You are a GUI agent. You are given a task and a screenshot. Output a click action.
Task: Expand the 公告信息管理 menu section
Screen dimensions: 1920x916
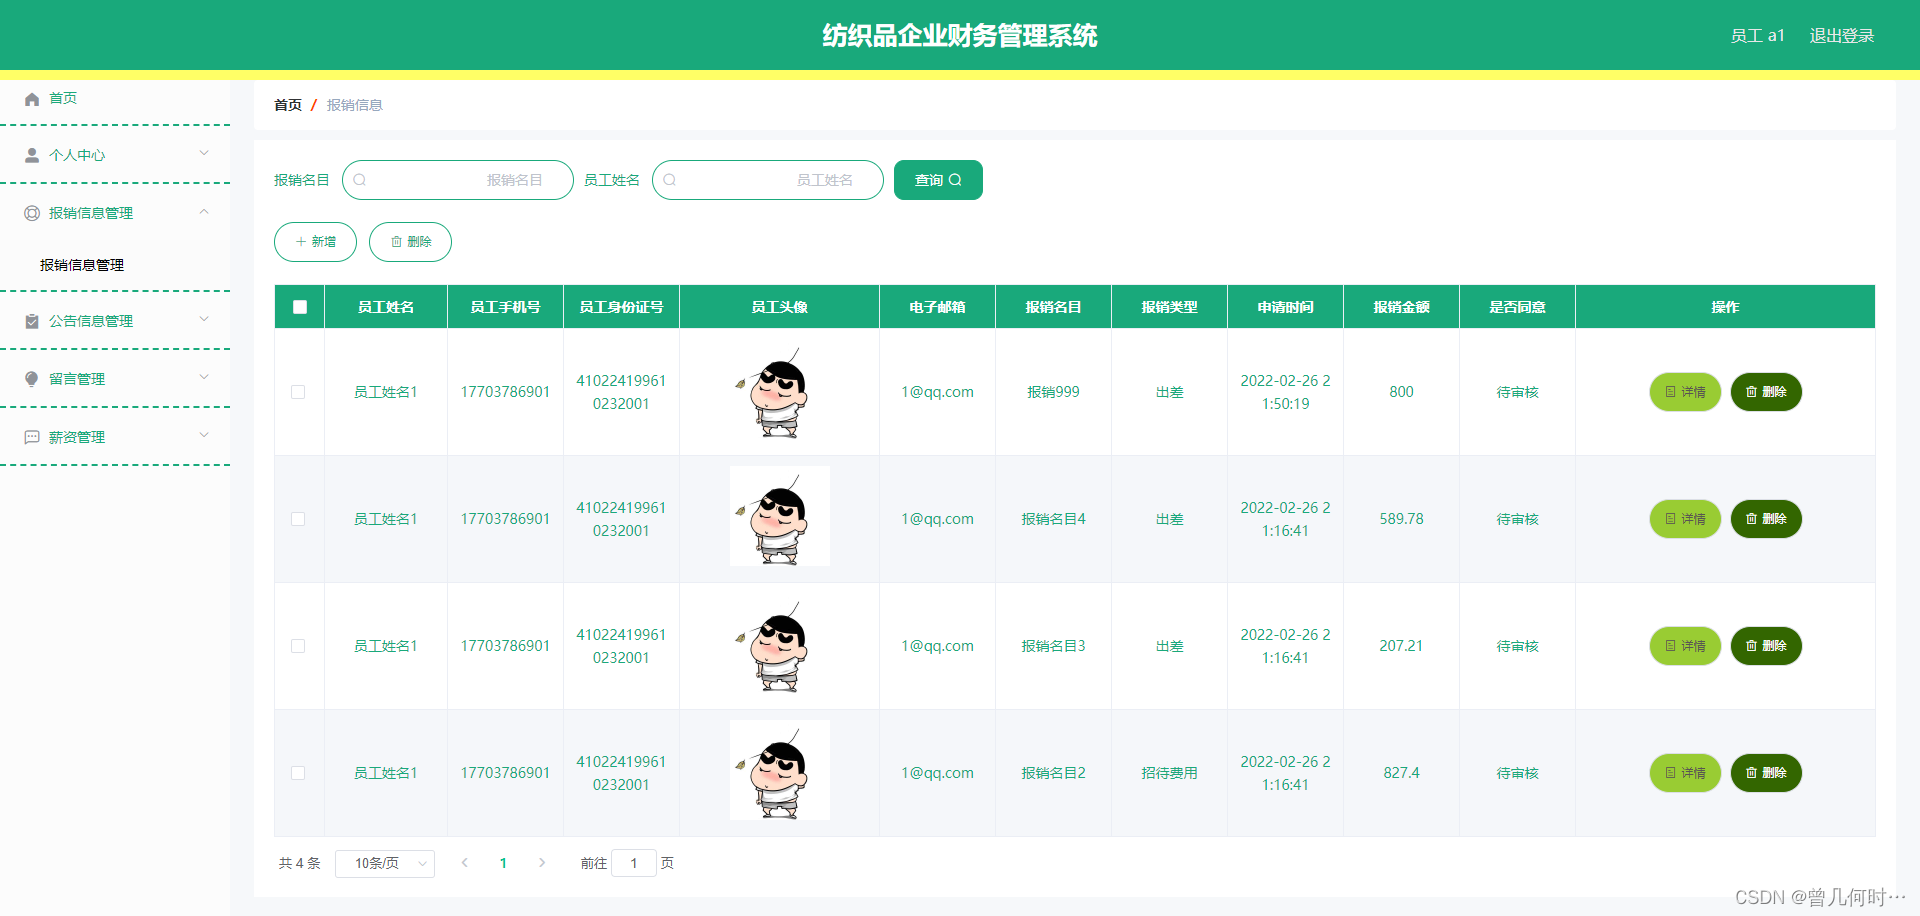pyautogui.click(x=204, y=320)
